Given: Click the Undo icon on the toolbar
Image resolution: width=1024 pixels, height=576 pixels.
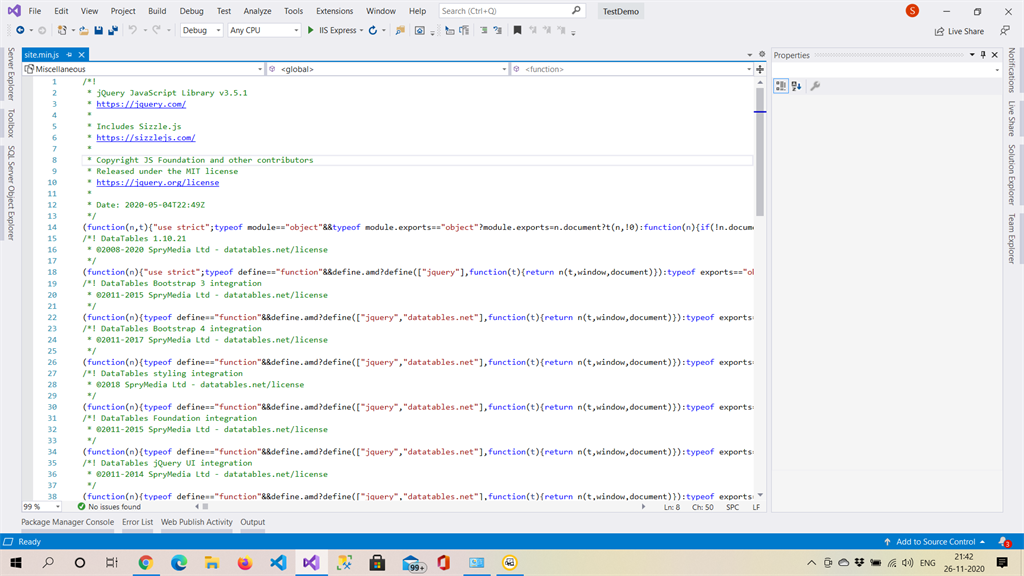Looking at the screenshot, I should coord(133,30).
